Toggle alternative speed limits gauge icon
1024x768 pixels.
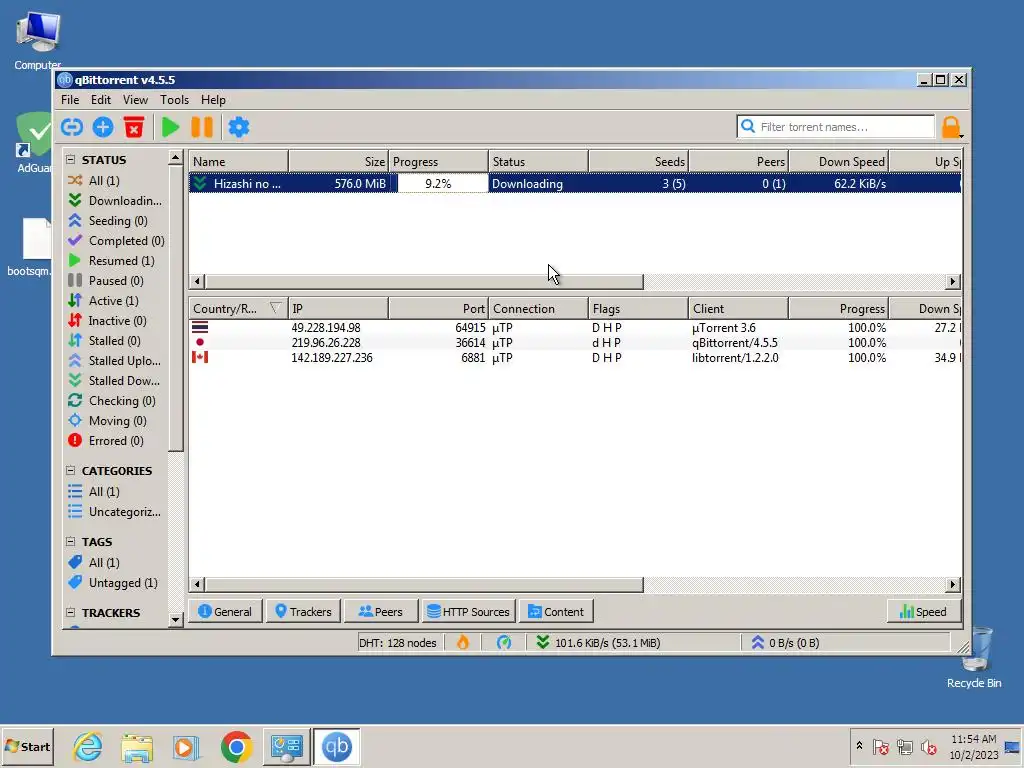point(504,643)
